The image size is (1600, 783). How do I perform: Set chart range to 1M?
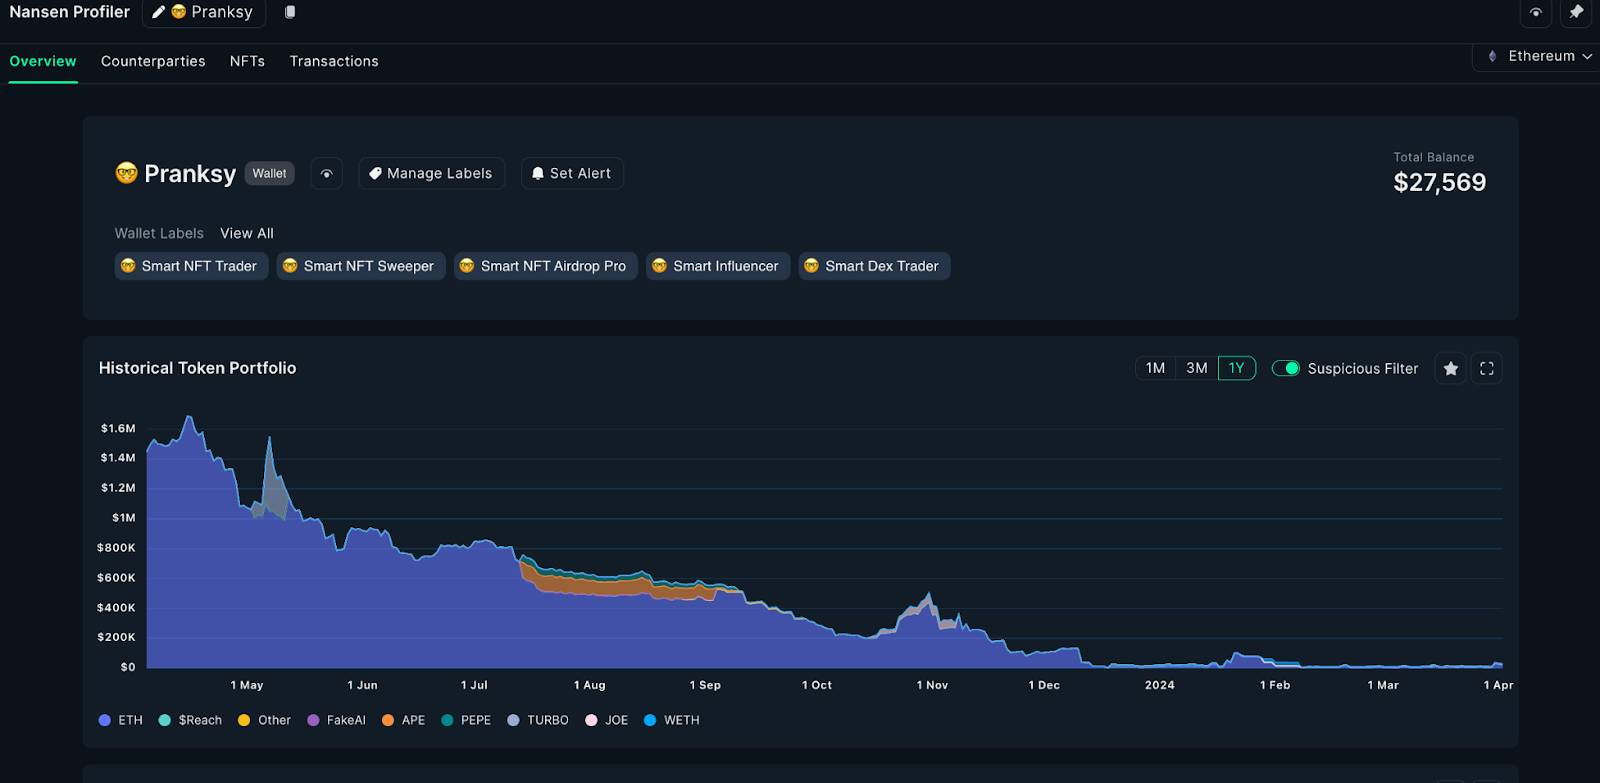(x=1155, y=368)
